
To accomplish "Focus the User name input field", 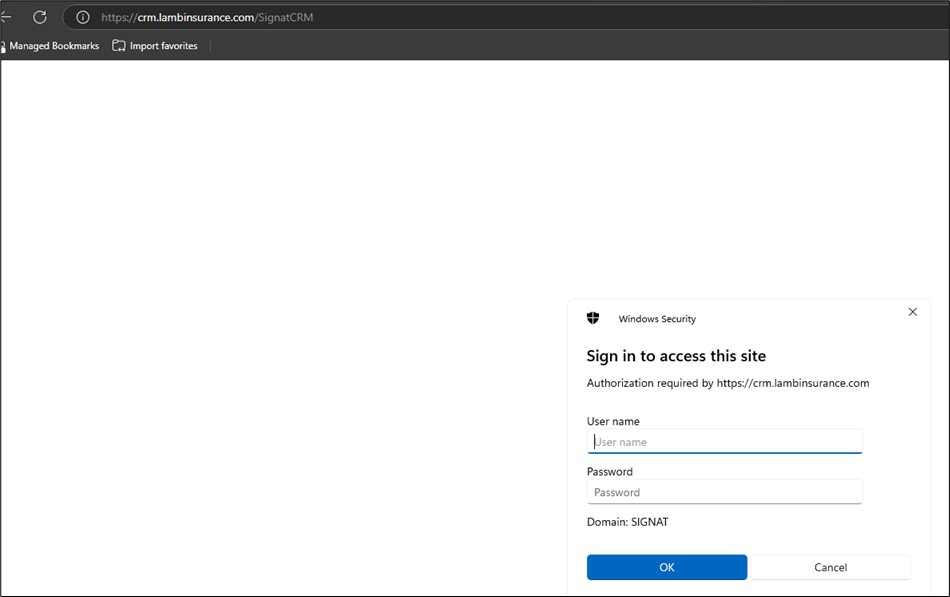I will (725, 441).
